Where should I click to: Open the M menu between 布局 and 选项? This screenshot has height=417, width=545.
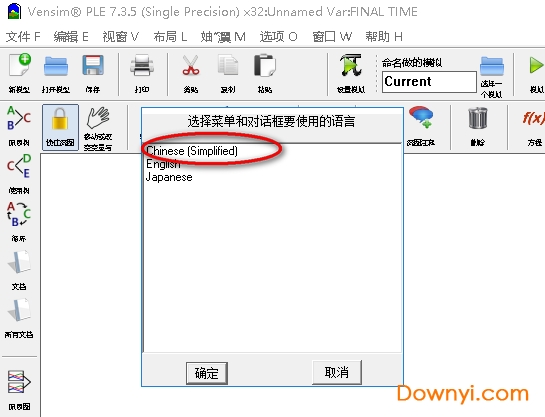(223, 36)
